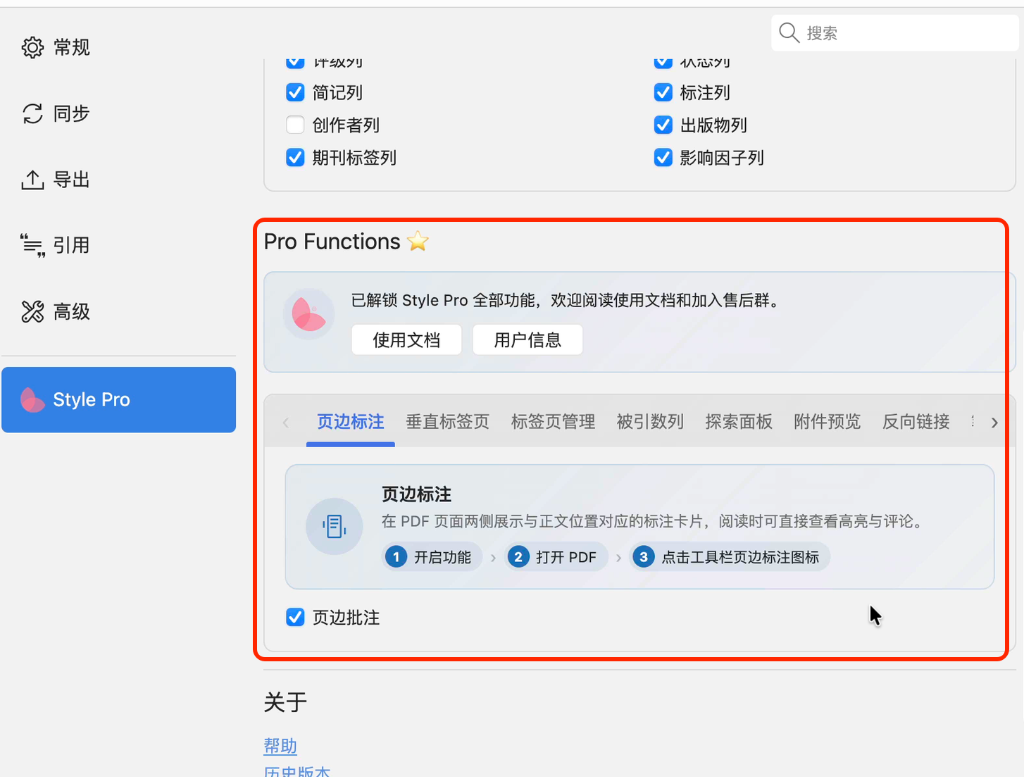Viewport: 1024px width, 777px height.
Task: Click the magnifier icon in search box
Action: 789,33
